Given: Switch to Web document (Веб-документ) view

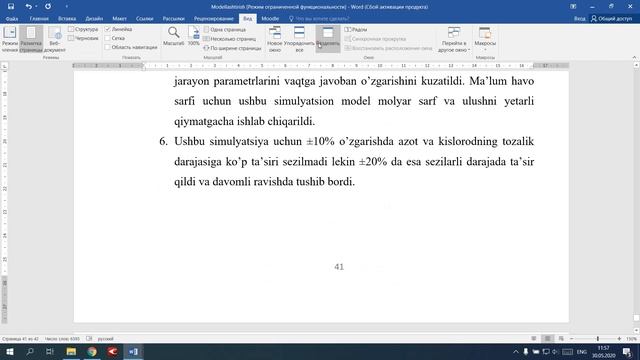Looking at the screenshot, I should pos(54,39).
